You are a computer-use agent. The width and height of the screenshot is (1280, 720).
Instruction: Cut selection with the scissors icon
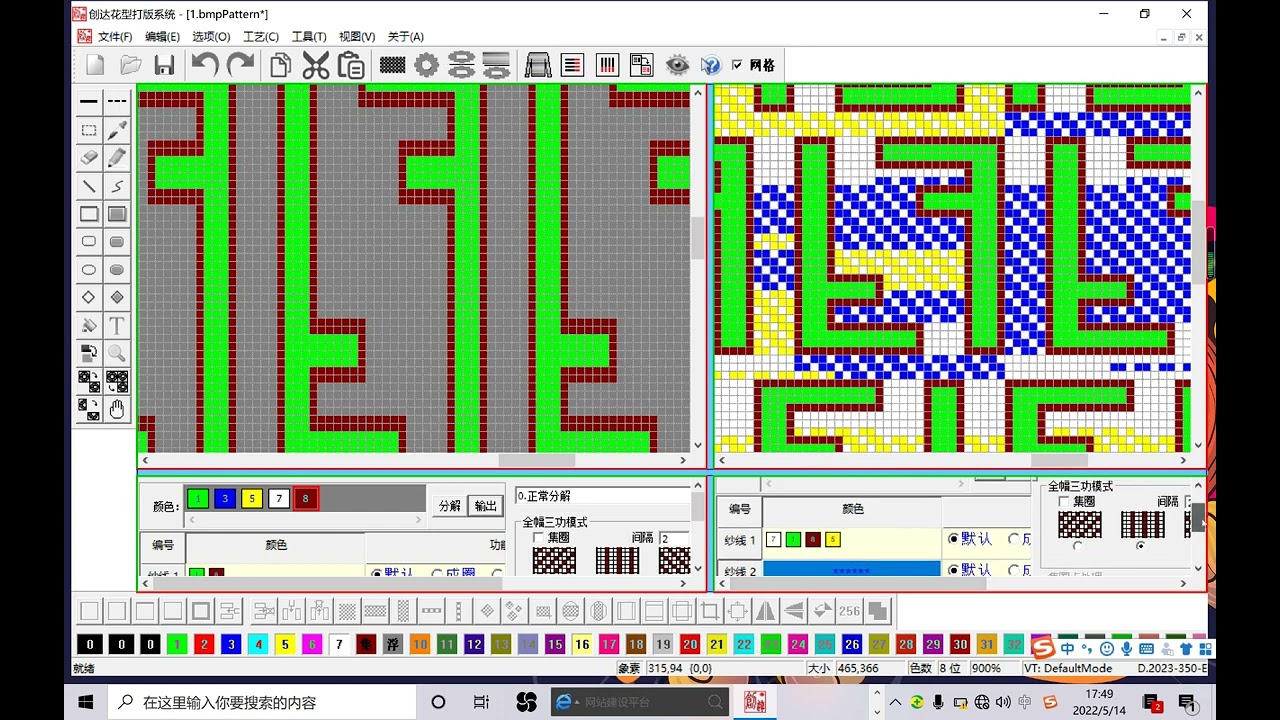point(316,66)
